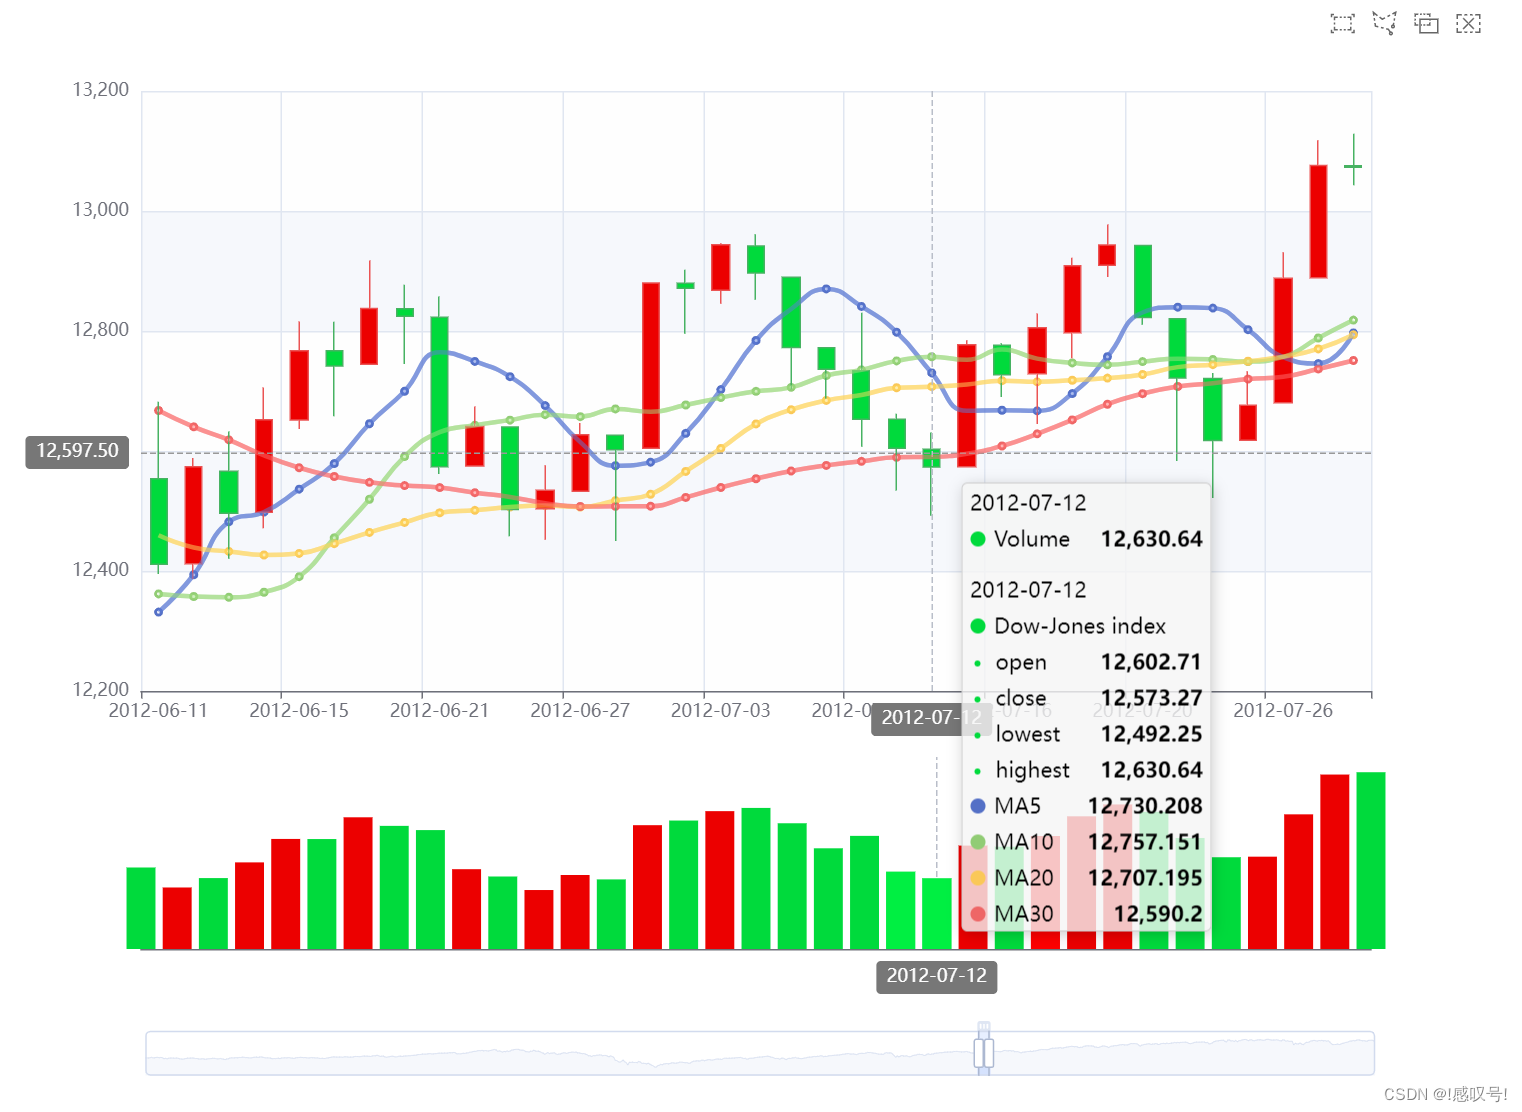Click the highest 12,630.64 tooltip value
The width and height of the screenshot is (1522, 1112).
tap(1151, 770)
